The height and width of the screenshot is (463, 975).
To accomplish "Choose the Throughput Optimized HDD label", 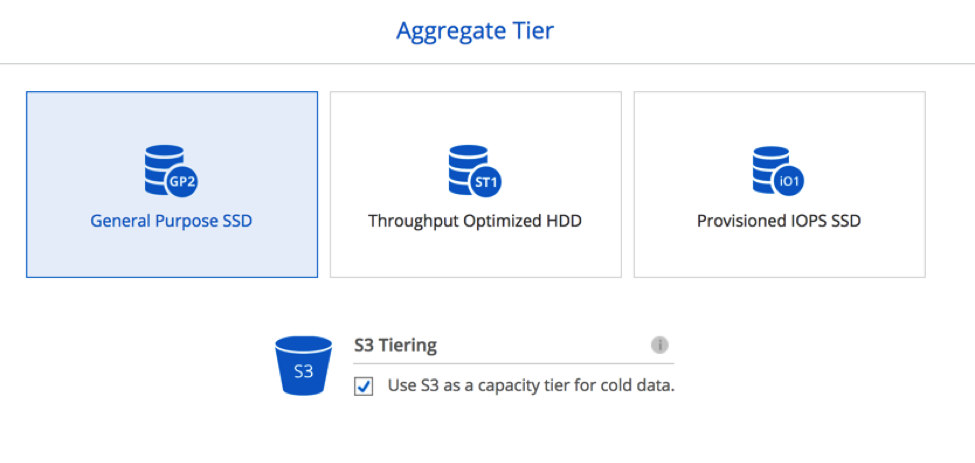I will coord(475,221).
